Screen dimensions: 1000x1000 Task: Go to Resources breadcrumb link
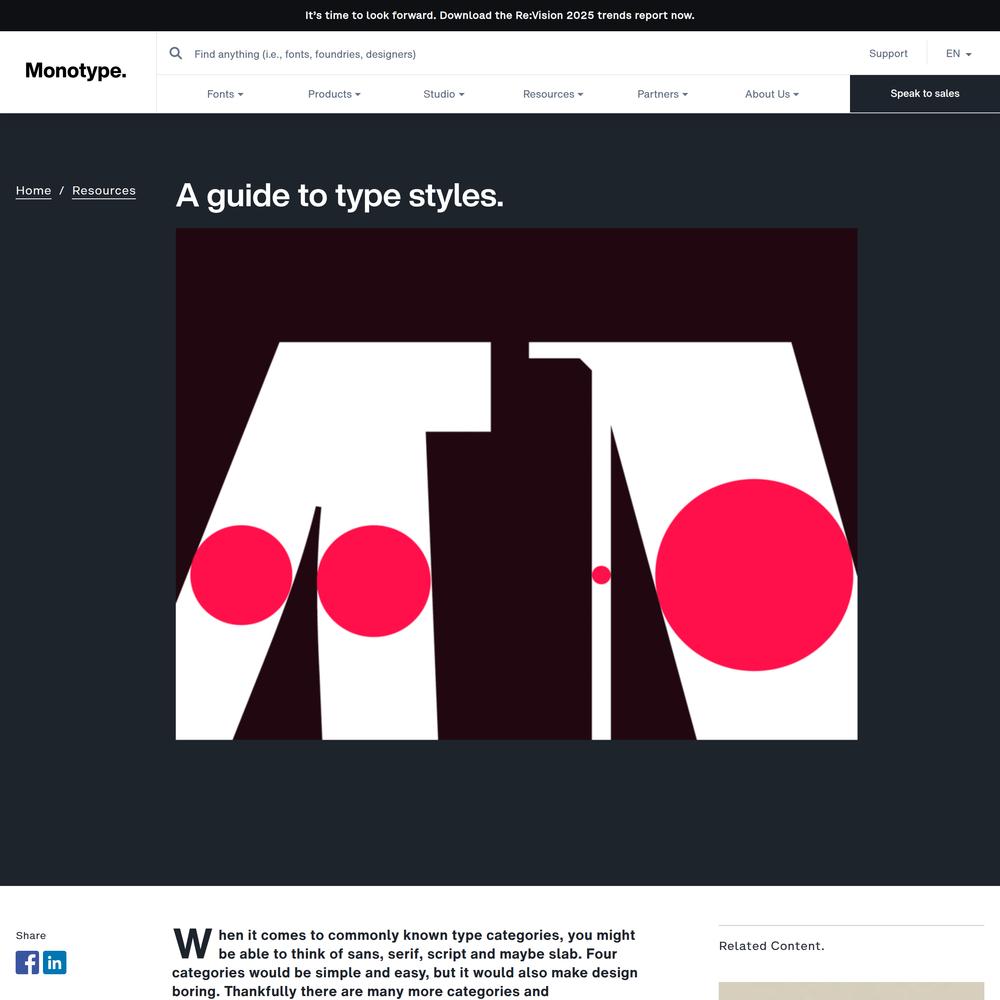104,191
